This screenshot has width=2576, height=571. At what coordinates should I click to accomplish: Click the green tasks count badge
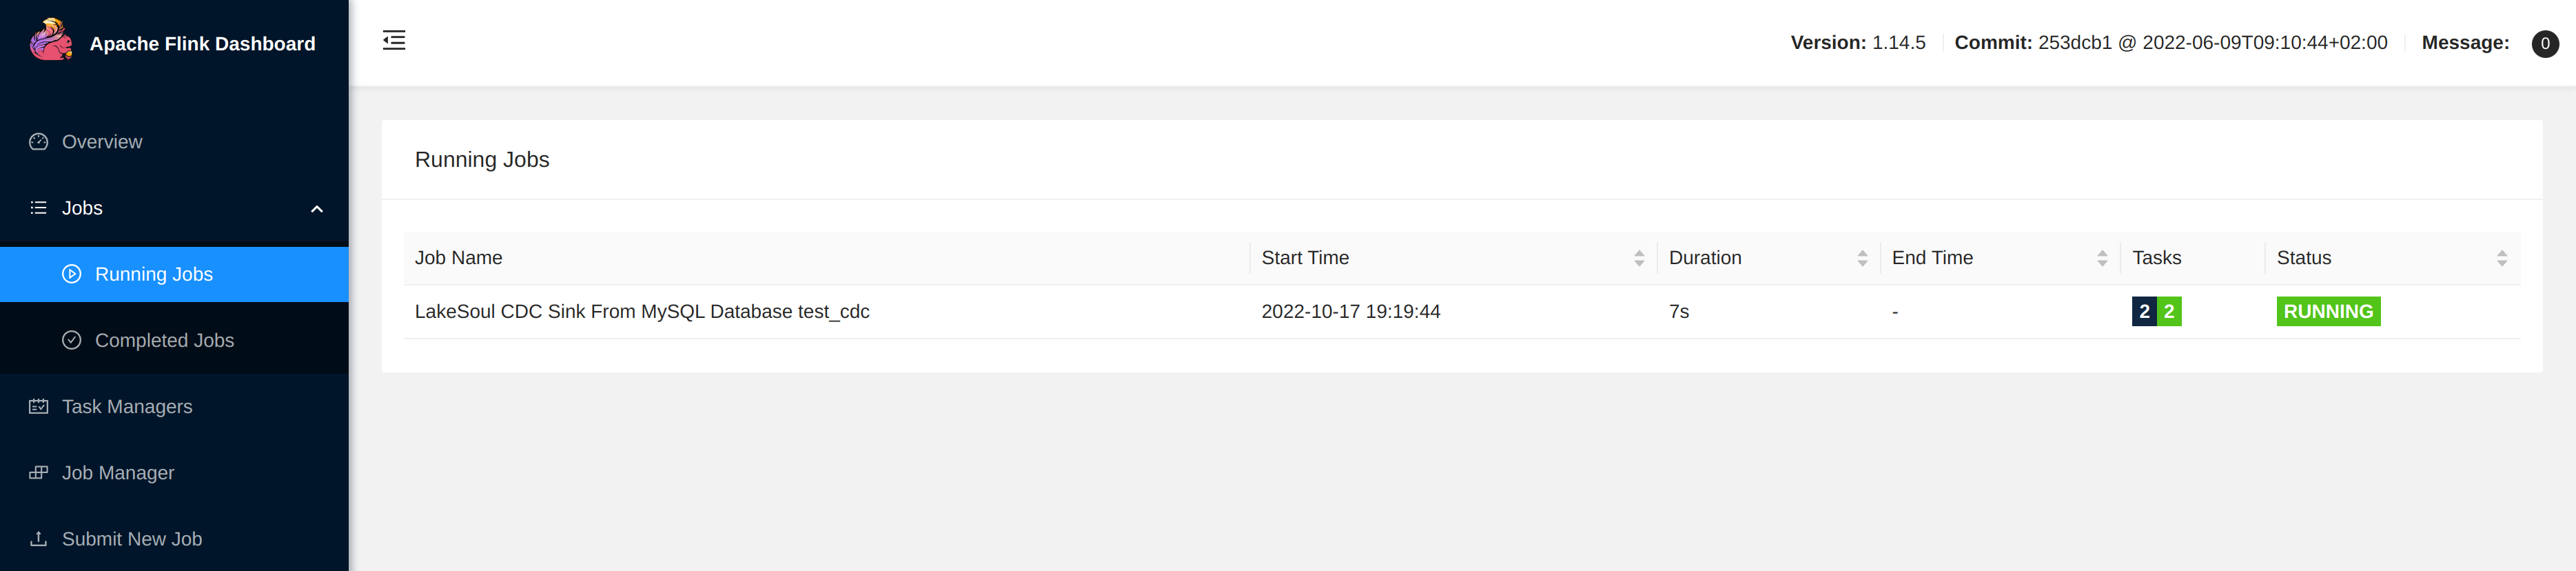[2169, 311]
